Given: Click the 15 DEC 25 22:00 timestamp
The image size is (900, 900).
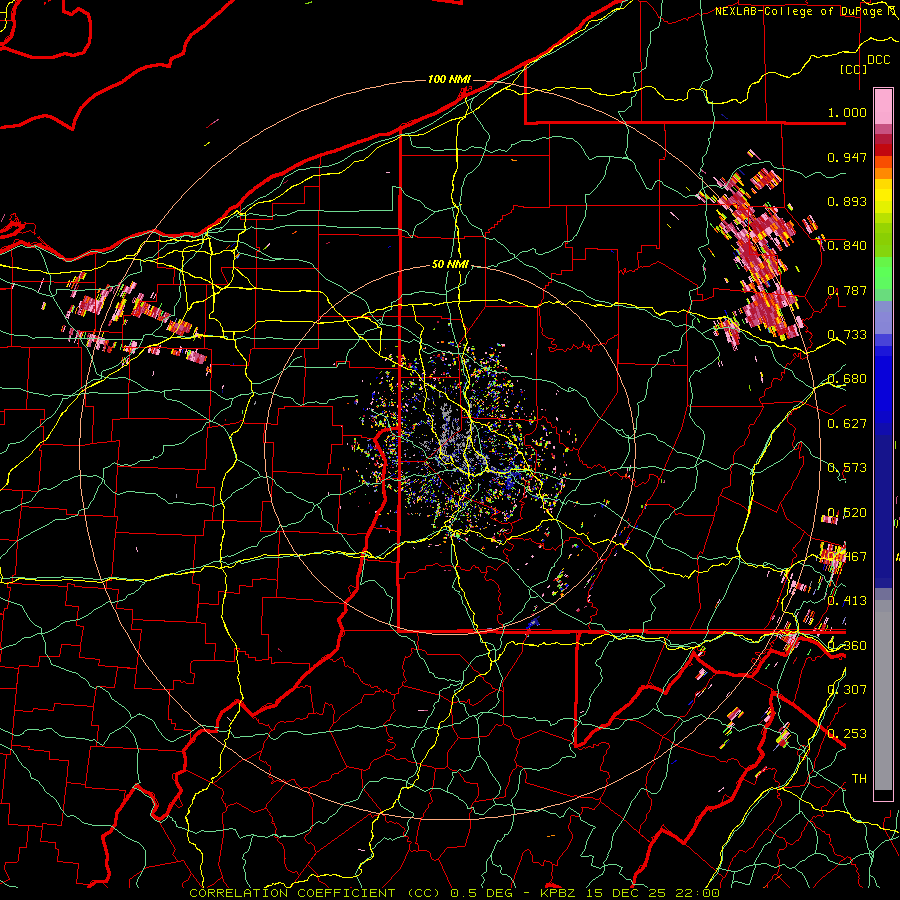Looking at the screenshot, I should 654,893.
